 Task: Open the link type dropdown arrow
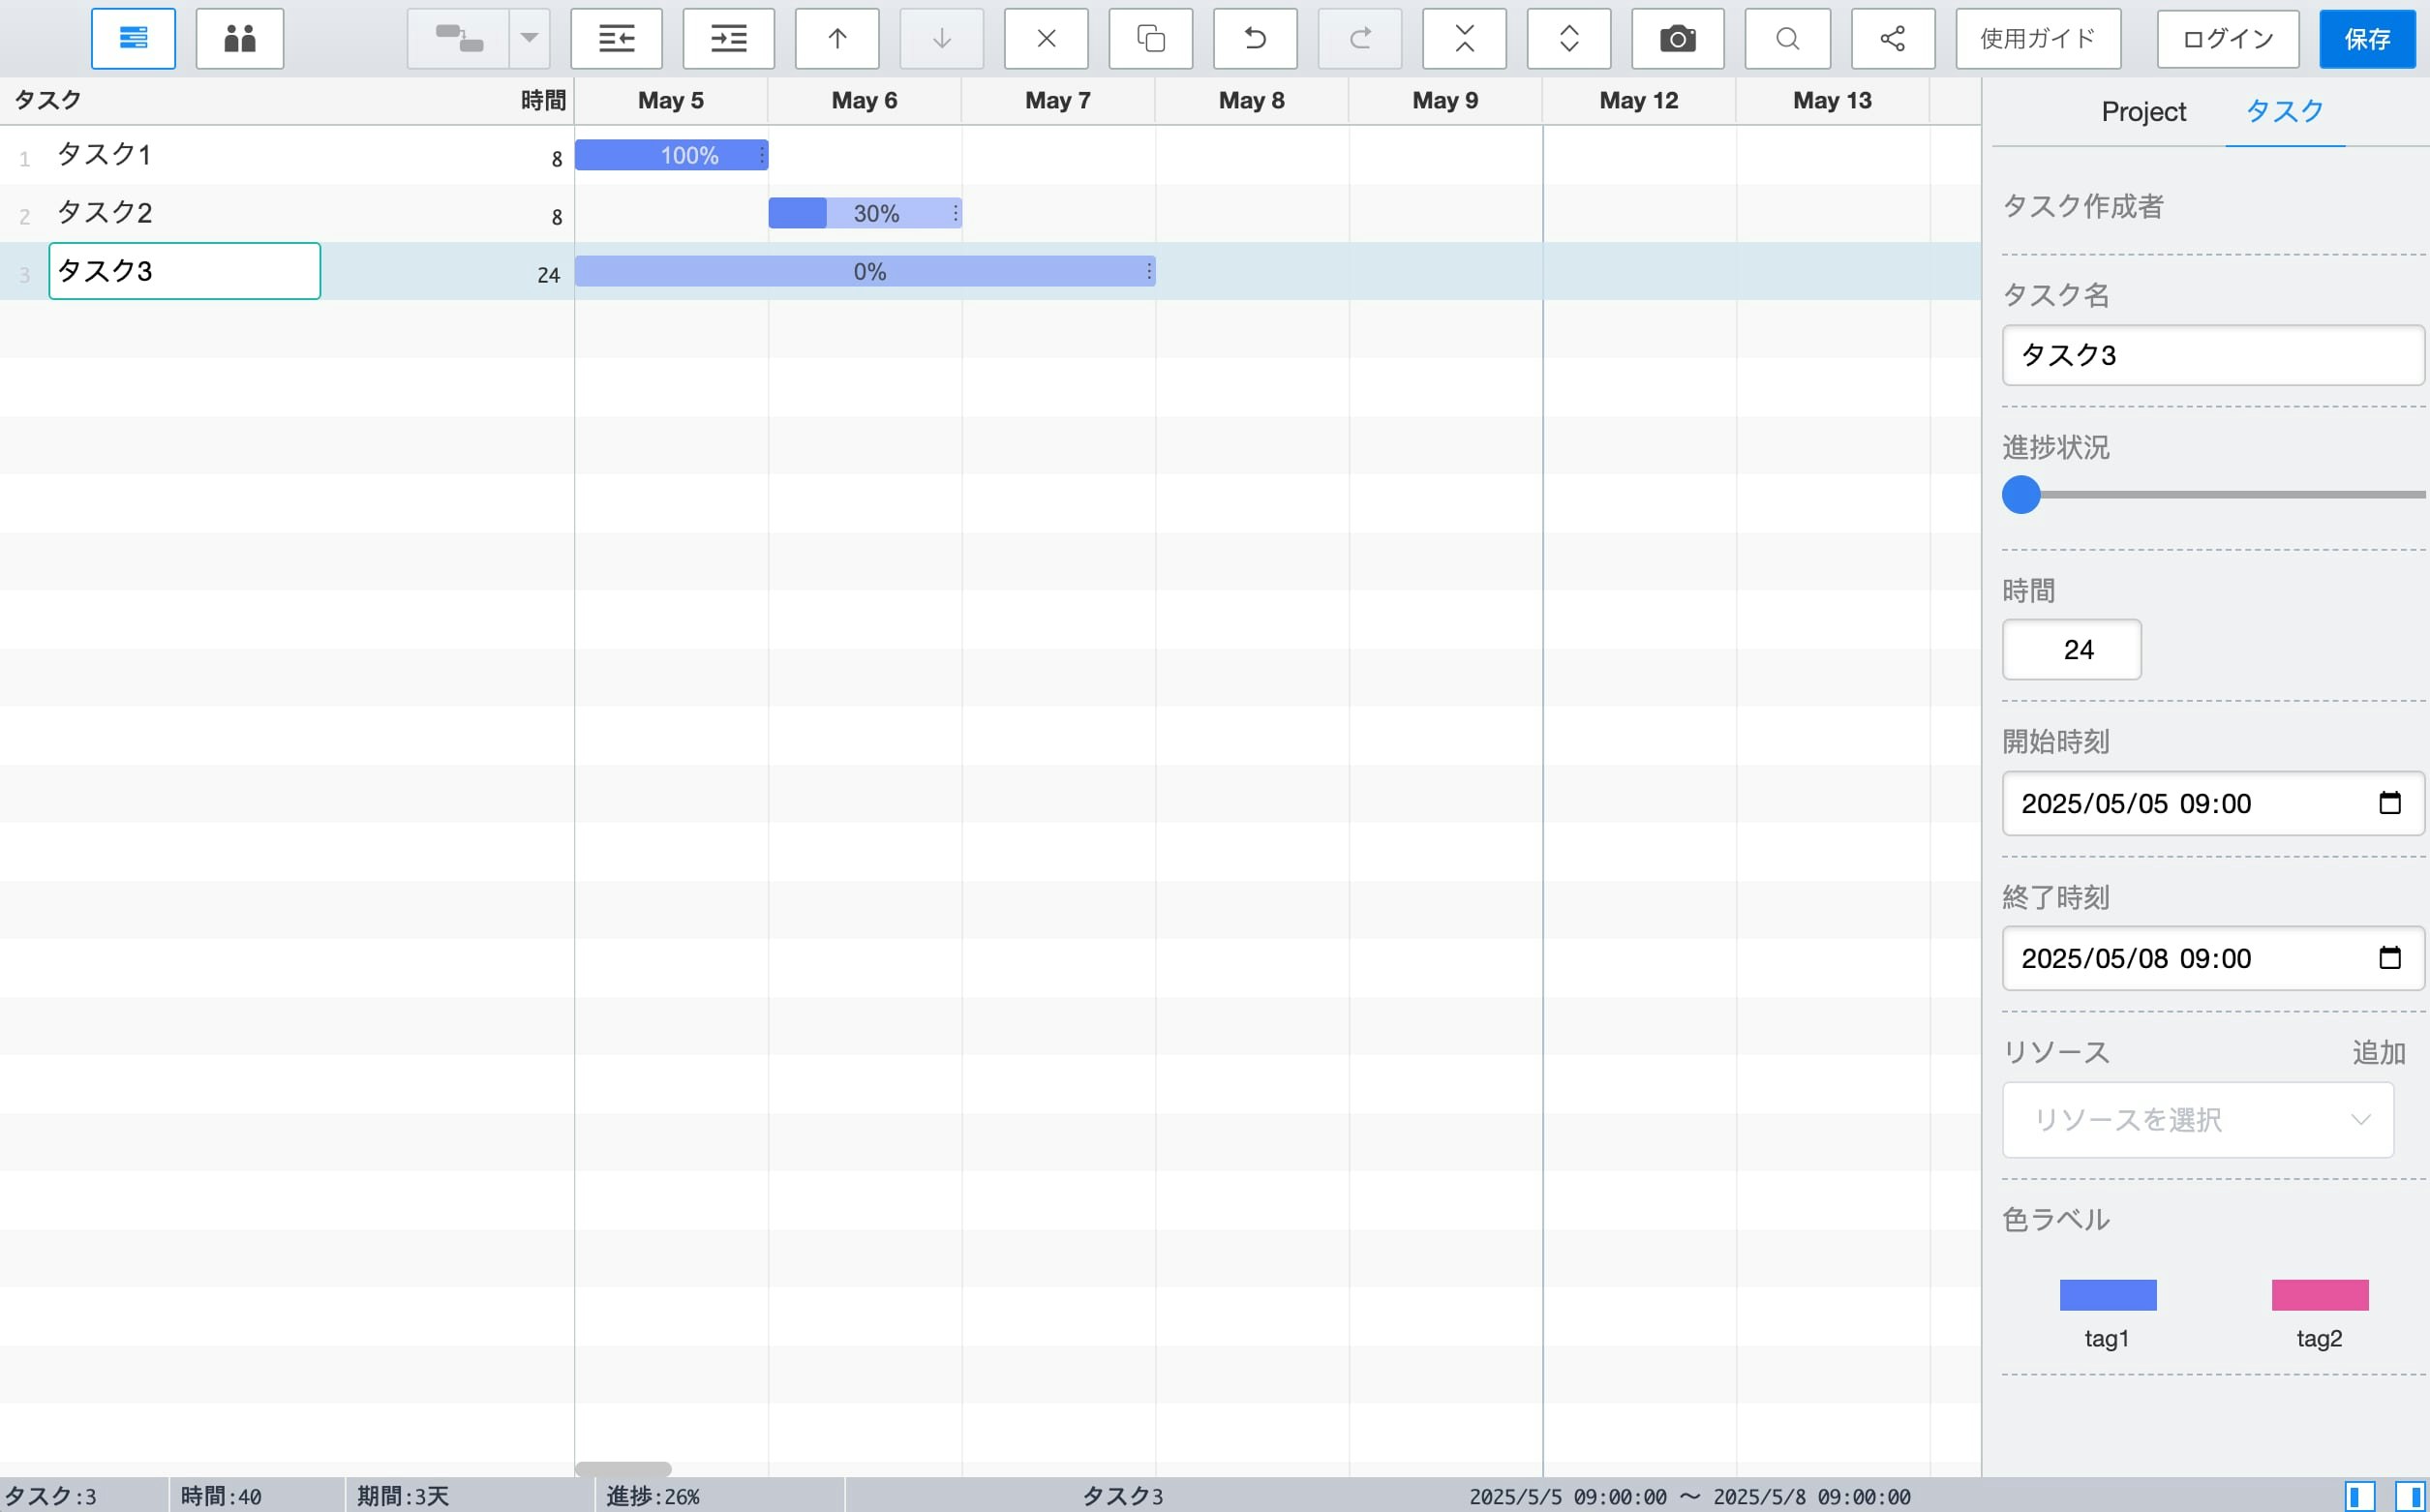coord(529,39)
